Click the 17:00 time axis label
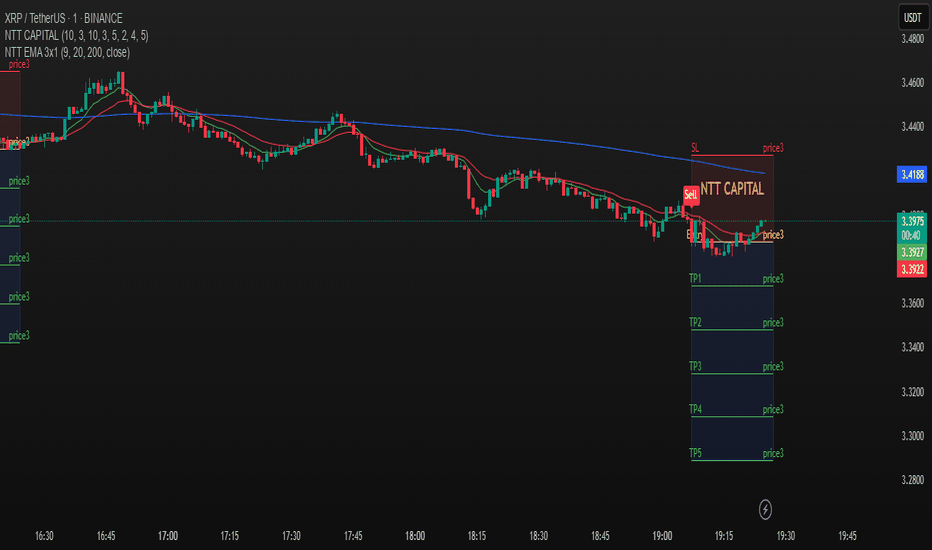This screenshot has height=550, width=932. click(x=168, y=536)
